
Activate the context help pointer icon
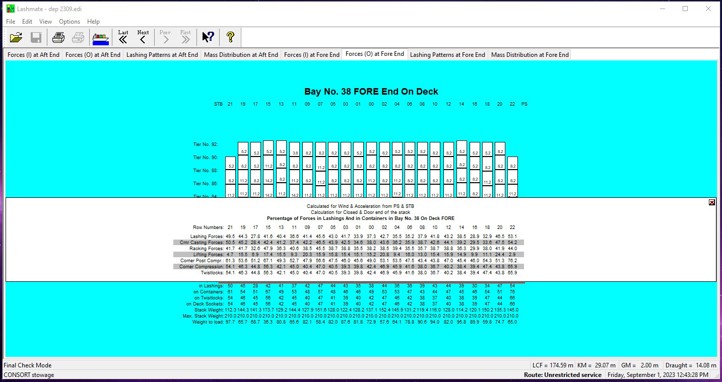(x=208, y=37)
